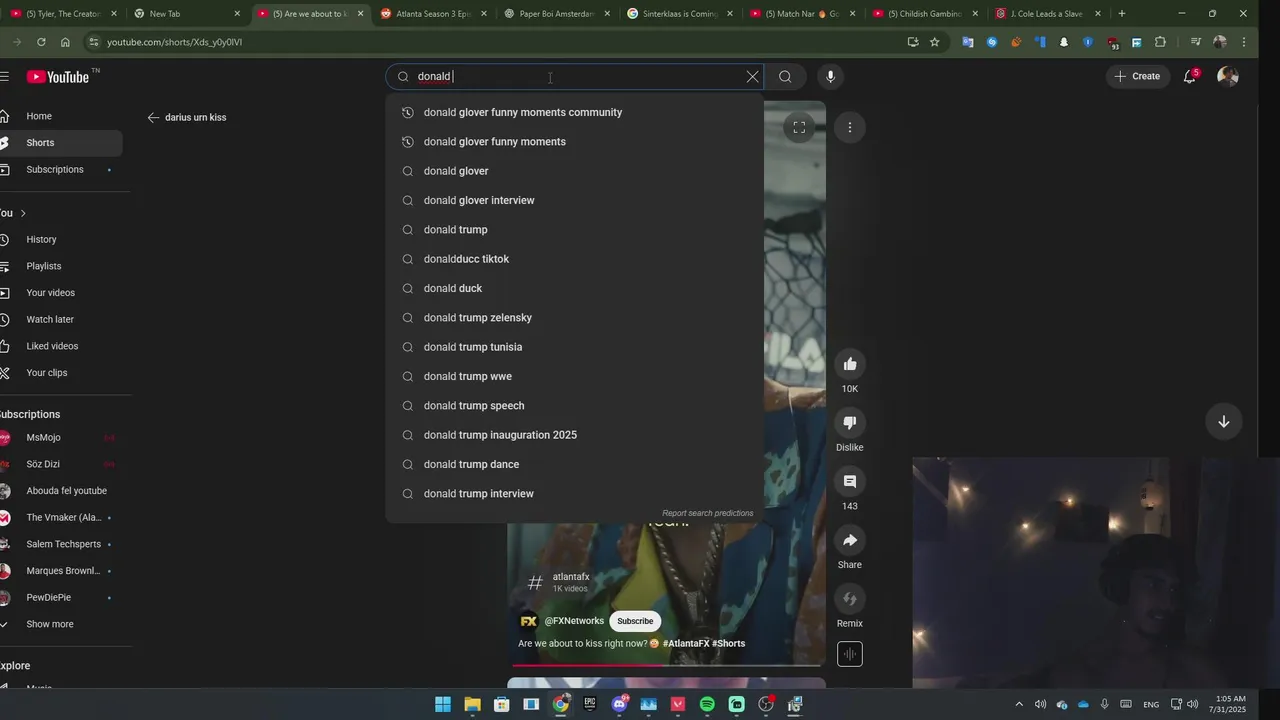Viewport: 1280px width, 720px height.
Task: Open Discord from the taskbar
Action: click(619, 704)
